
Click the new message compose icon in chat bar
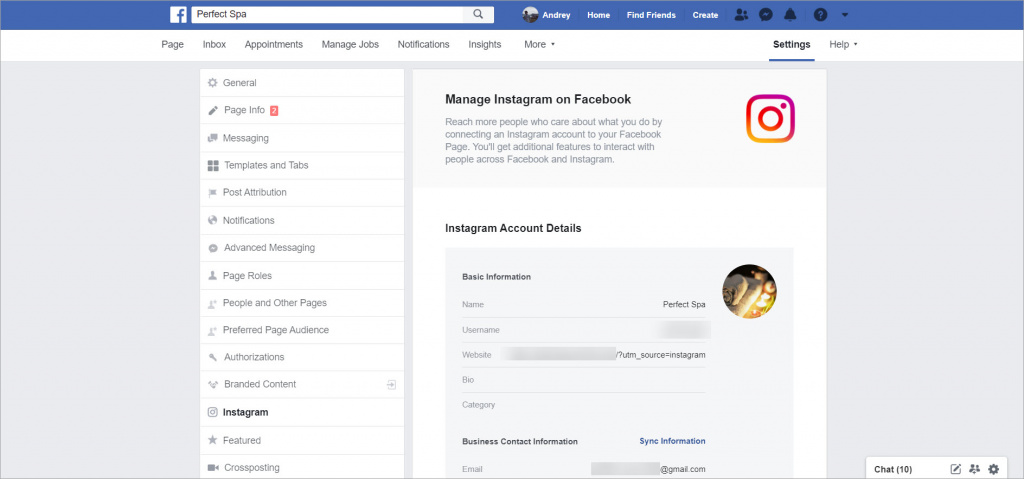click(x=955, y=469)
